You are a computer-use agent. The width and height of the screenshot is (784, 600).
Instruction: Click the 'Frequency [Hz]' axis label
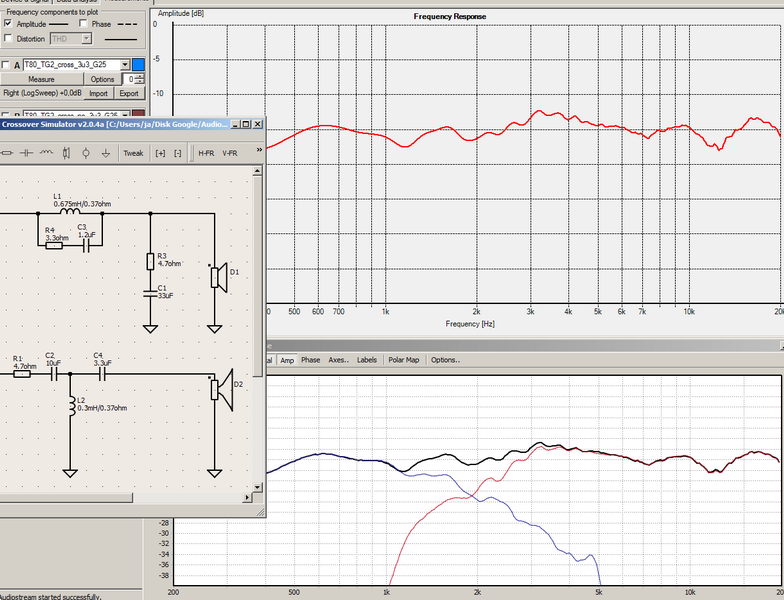click(470, 324)
